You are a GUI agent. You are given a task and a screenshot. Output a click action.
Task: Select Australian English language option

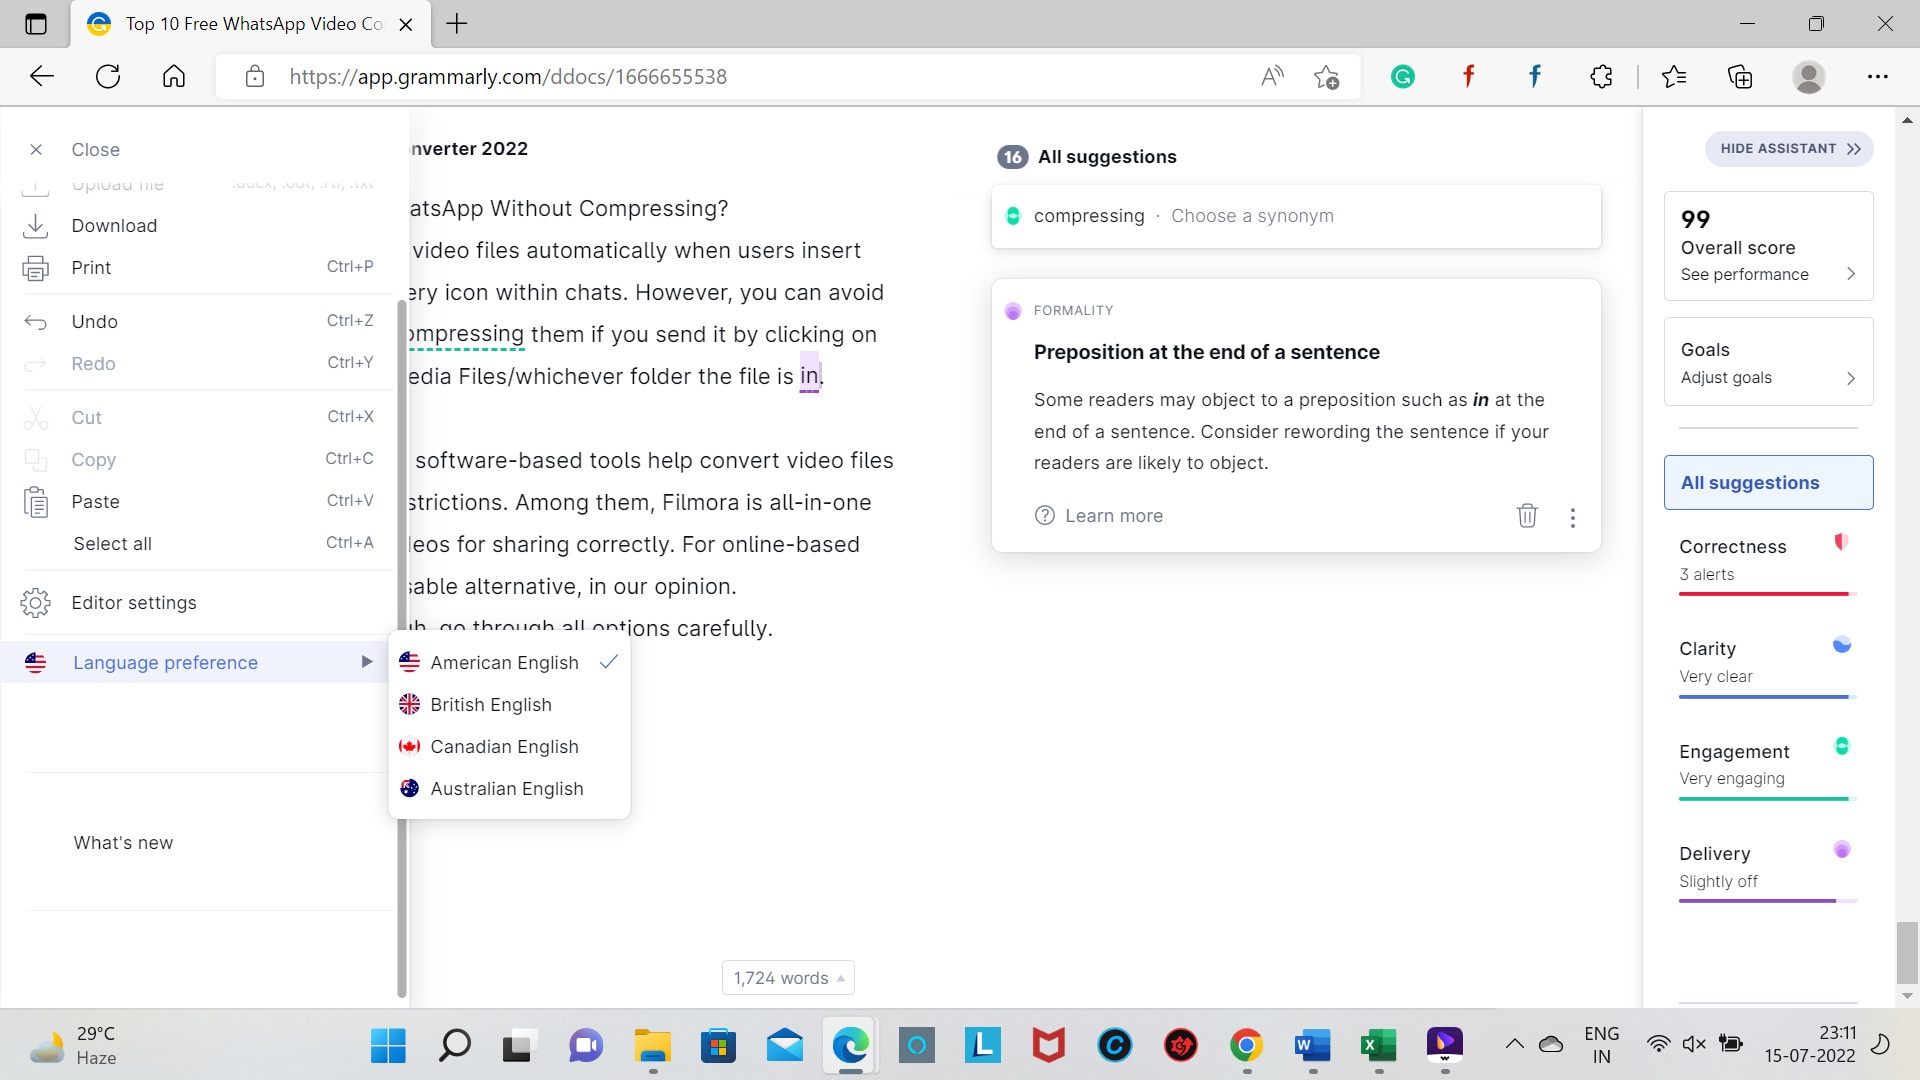point(506,787)
